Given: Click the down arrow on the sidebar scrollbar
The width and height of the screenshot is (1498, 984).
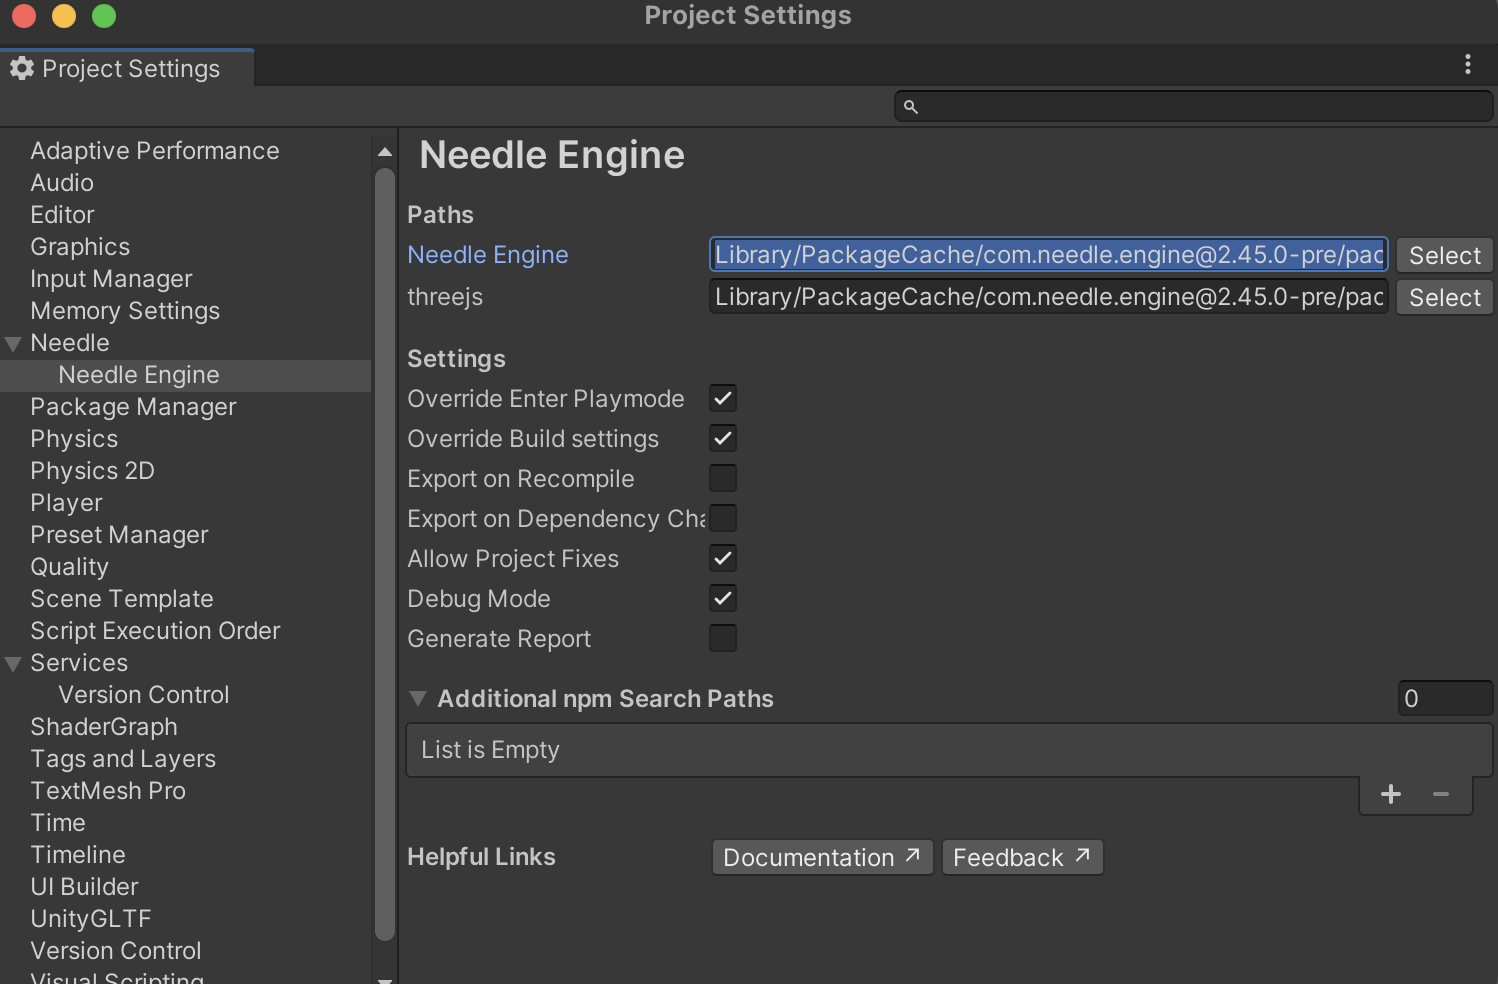Looking at the screenshot, I should coord(384,977).
